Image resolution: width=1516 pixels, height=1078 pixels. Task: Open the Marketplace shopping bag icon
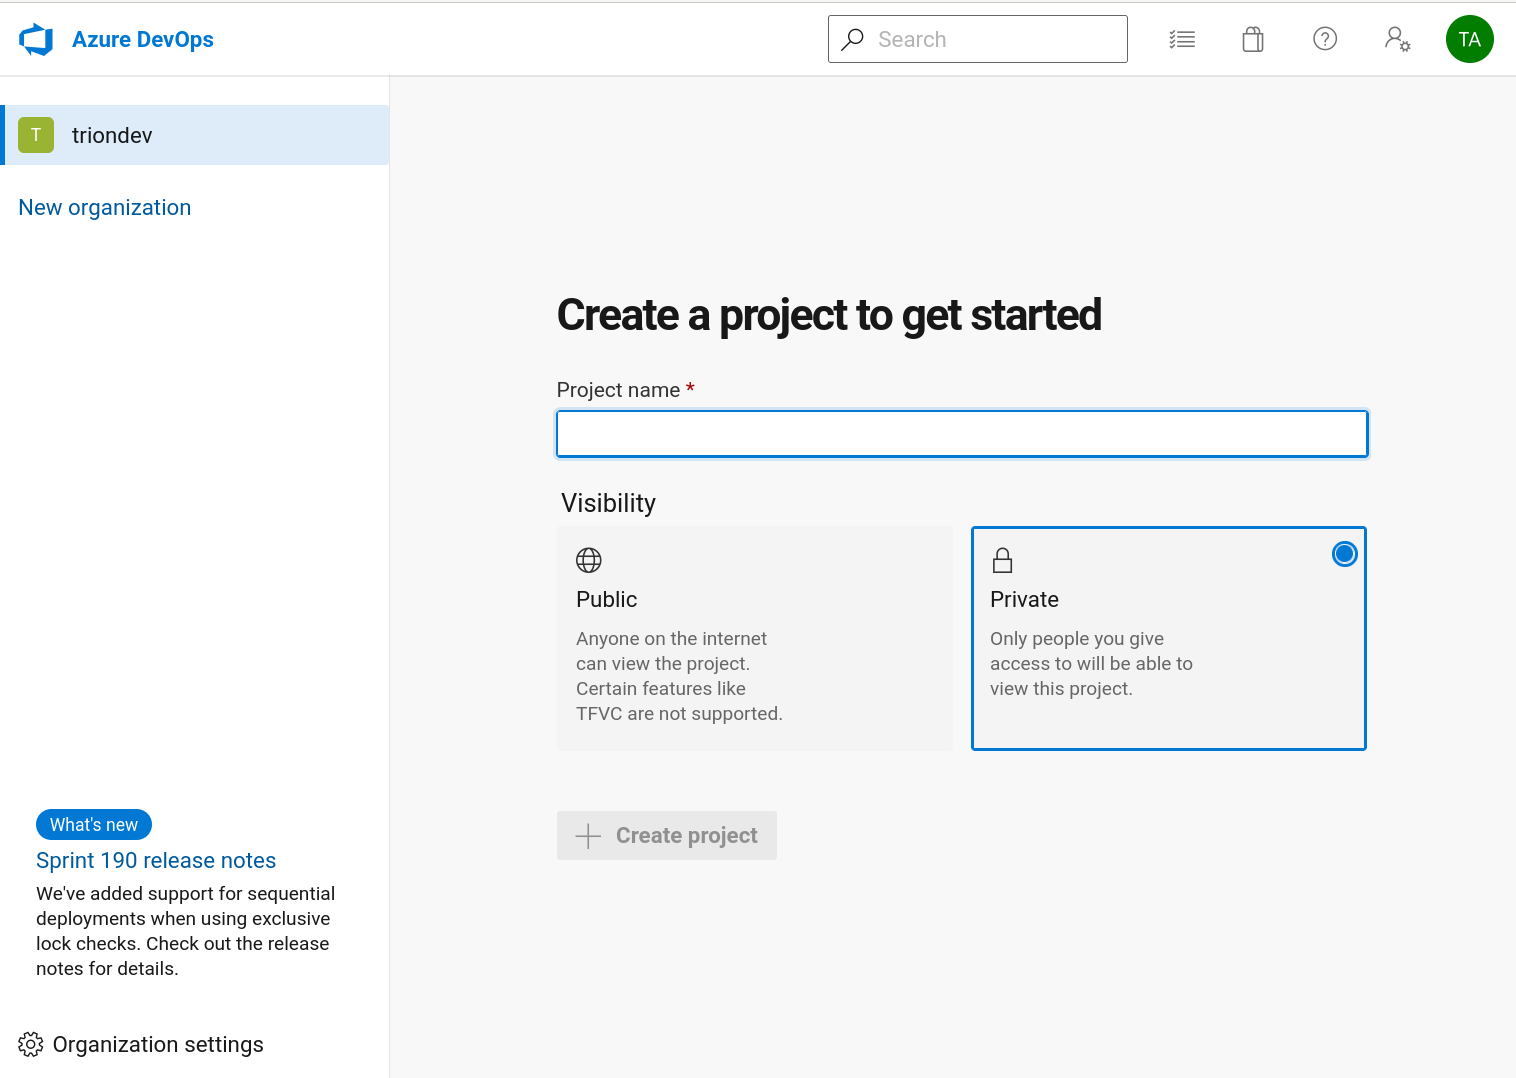pos(1253,39)
